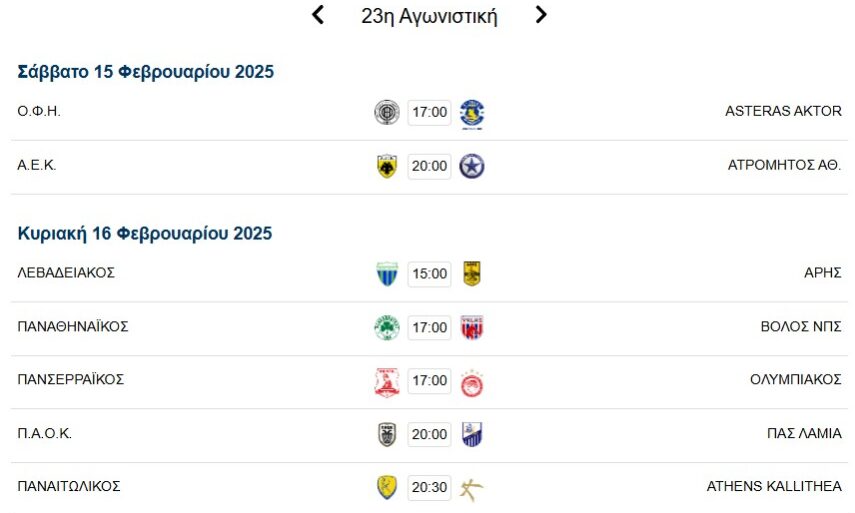Viewport: 855px width, 513px height.
Task: Click the ΟΛΥΜΠΙΑΚΟΣ team name
Action: pyautogui.click(x=795, y=380)
